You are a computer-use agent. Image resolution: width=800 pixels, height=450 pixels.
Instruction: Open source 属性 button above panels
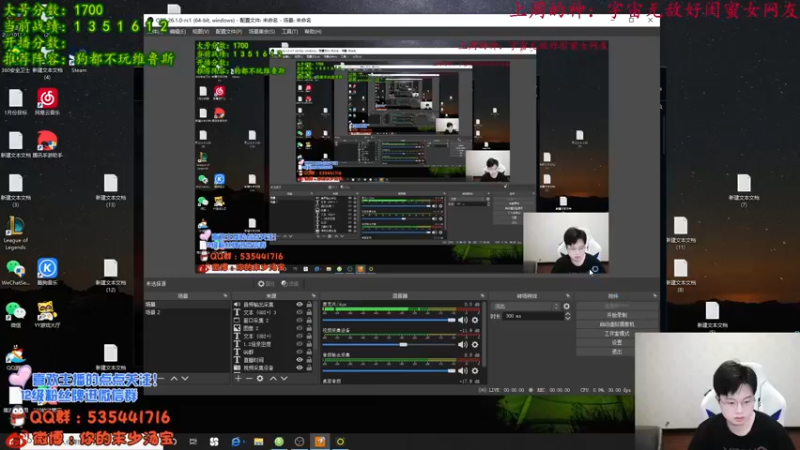click(x=266, y=284)
